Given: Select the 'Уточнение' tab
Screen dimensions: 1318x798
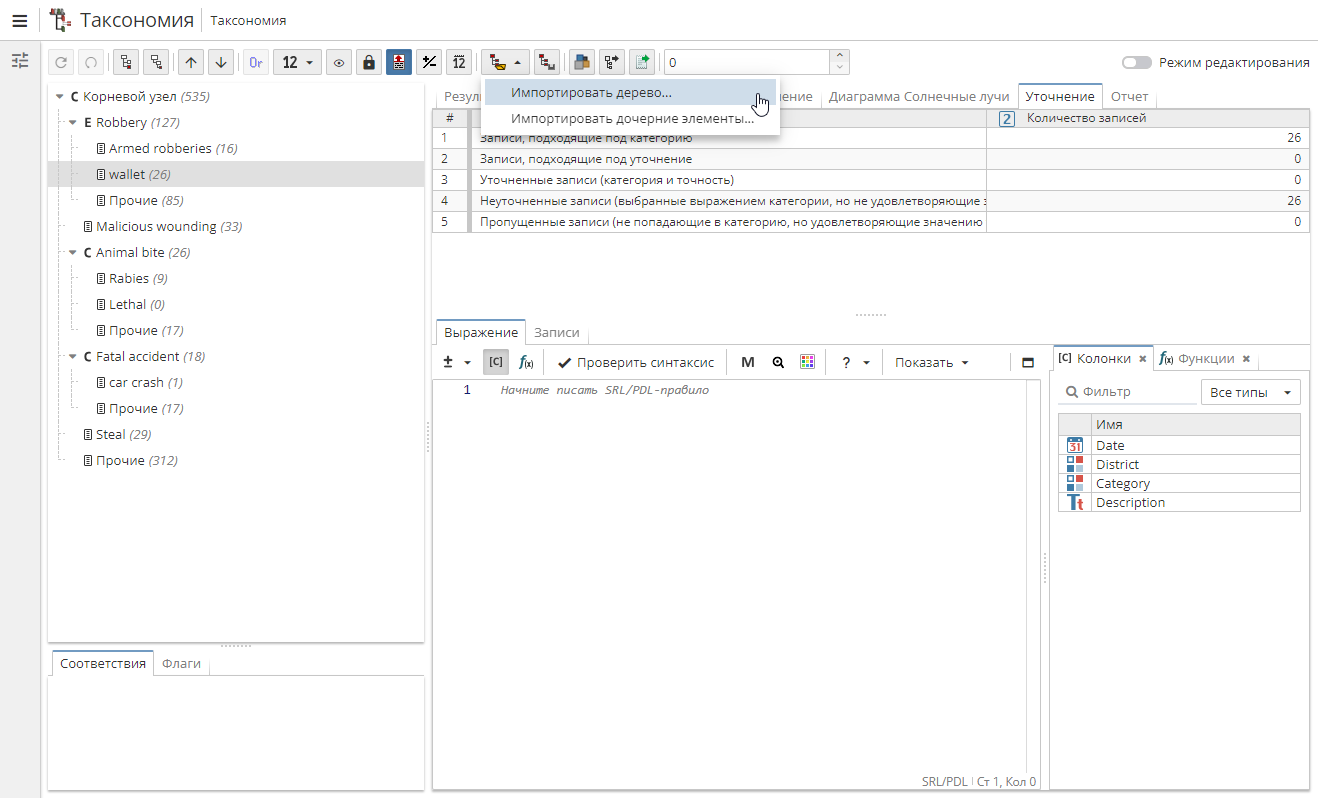Looking at the screenshot, I should pos(1060,97).
